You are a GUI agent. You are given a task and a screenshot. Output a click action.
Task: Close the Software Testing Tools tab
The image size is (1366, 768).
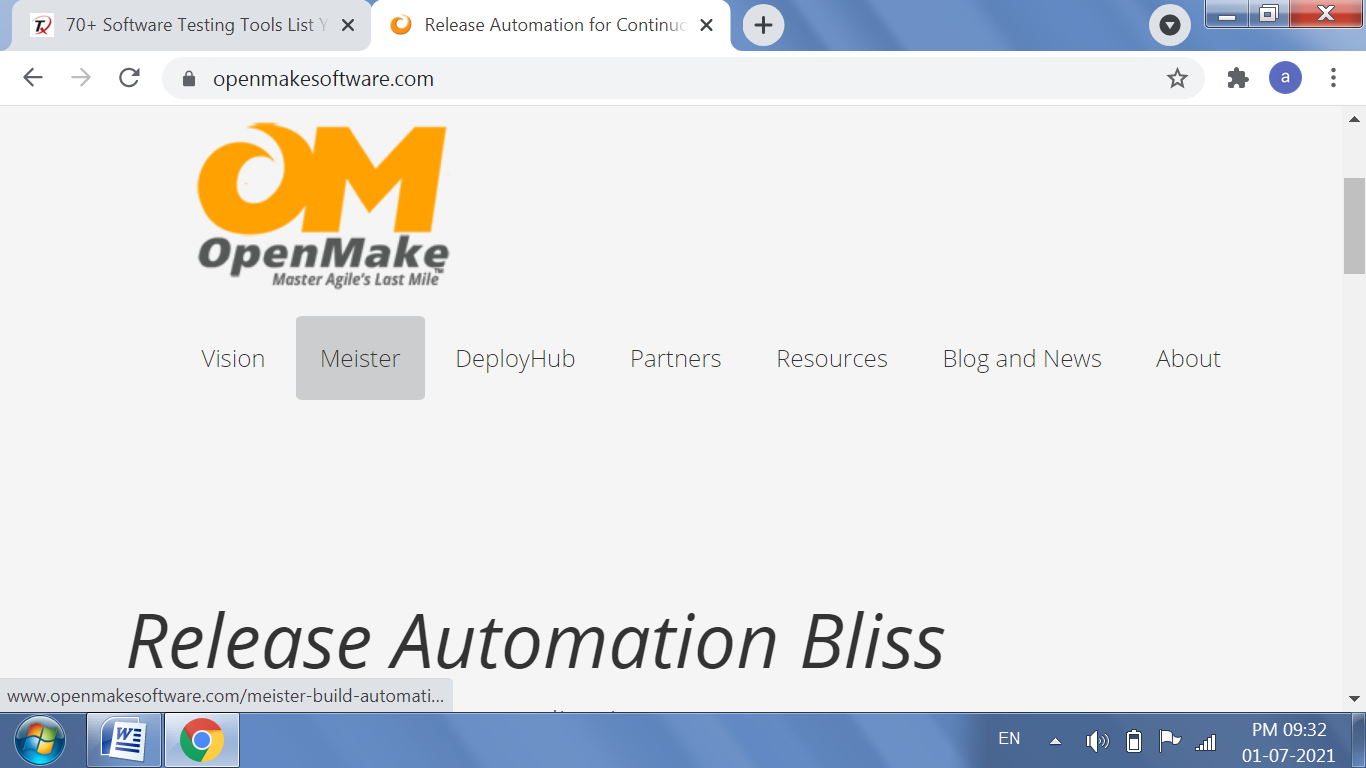coord(347,25)
